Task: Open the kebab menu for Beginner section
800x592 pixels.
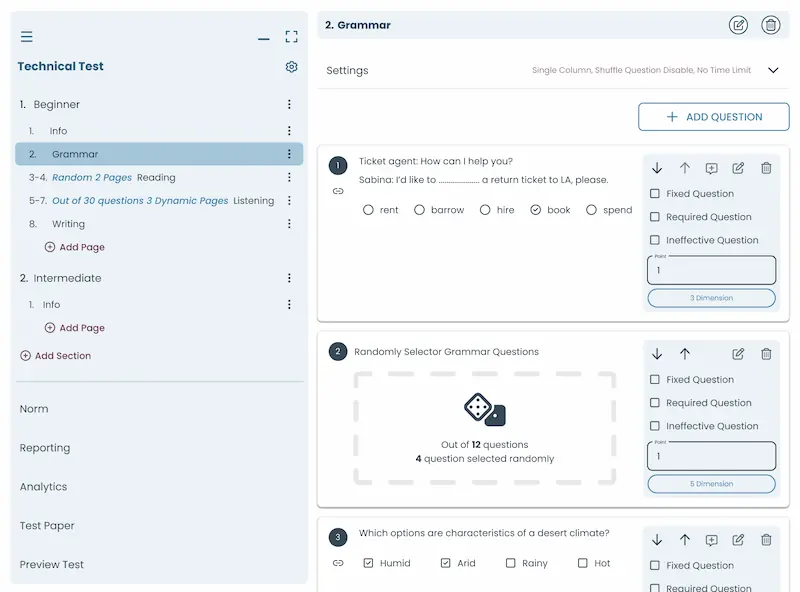Action: 289,104
